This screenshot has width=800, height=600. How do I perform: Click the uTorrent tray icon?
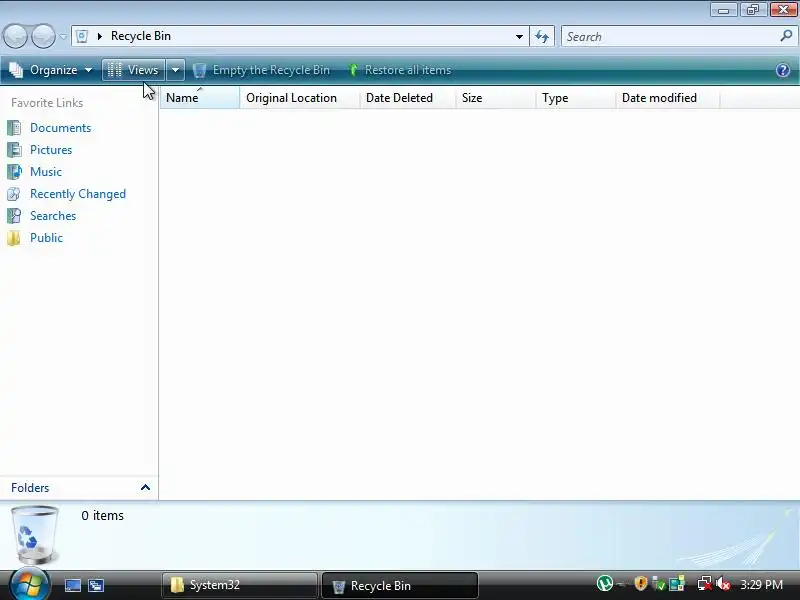coord(605,583)
